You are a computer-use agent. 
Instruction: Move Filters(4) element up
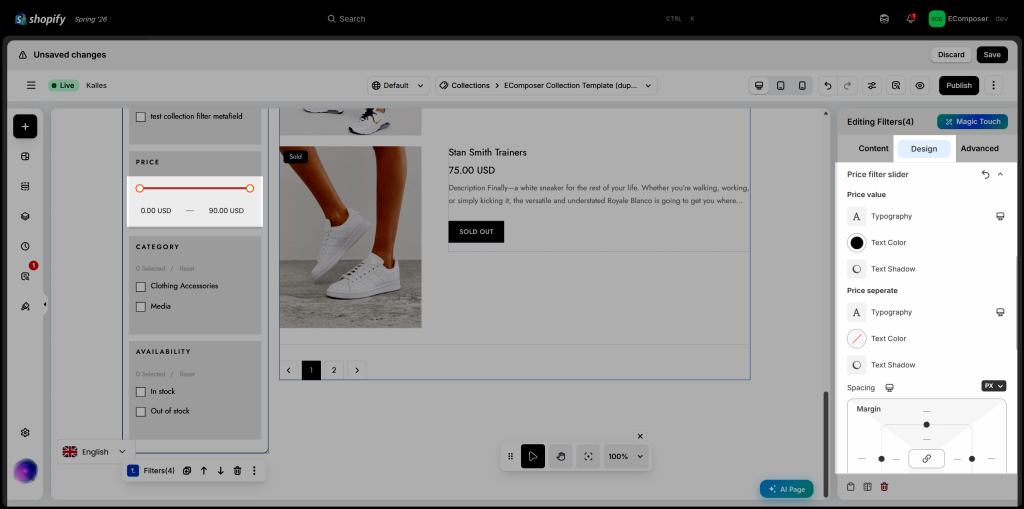click(204, 470)
